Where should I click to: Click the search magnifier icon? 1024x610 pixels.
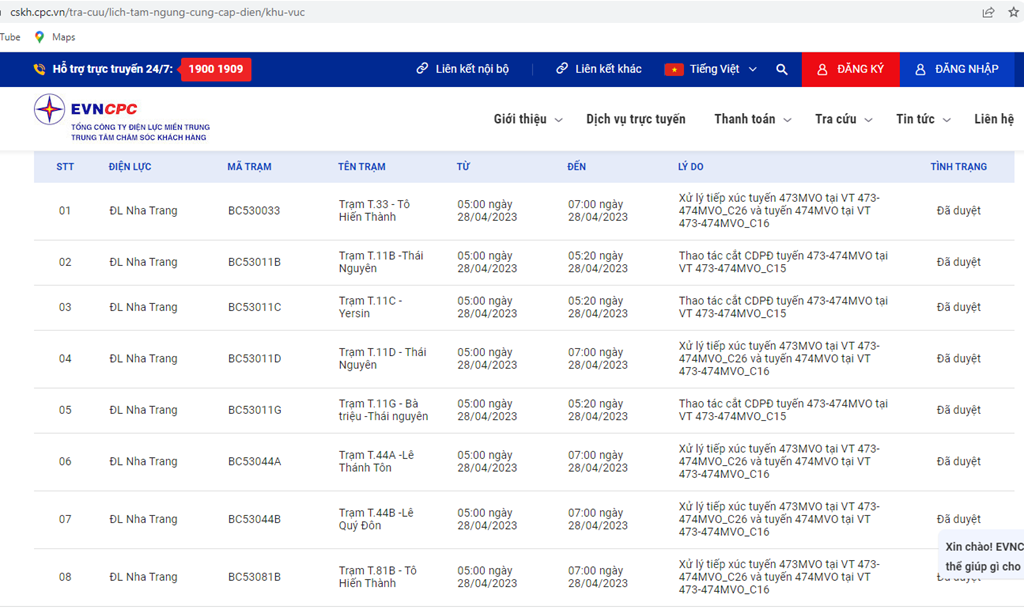[x=782, y=70]
